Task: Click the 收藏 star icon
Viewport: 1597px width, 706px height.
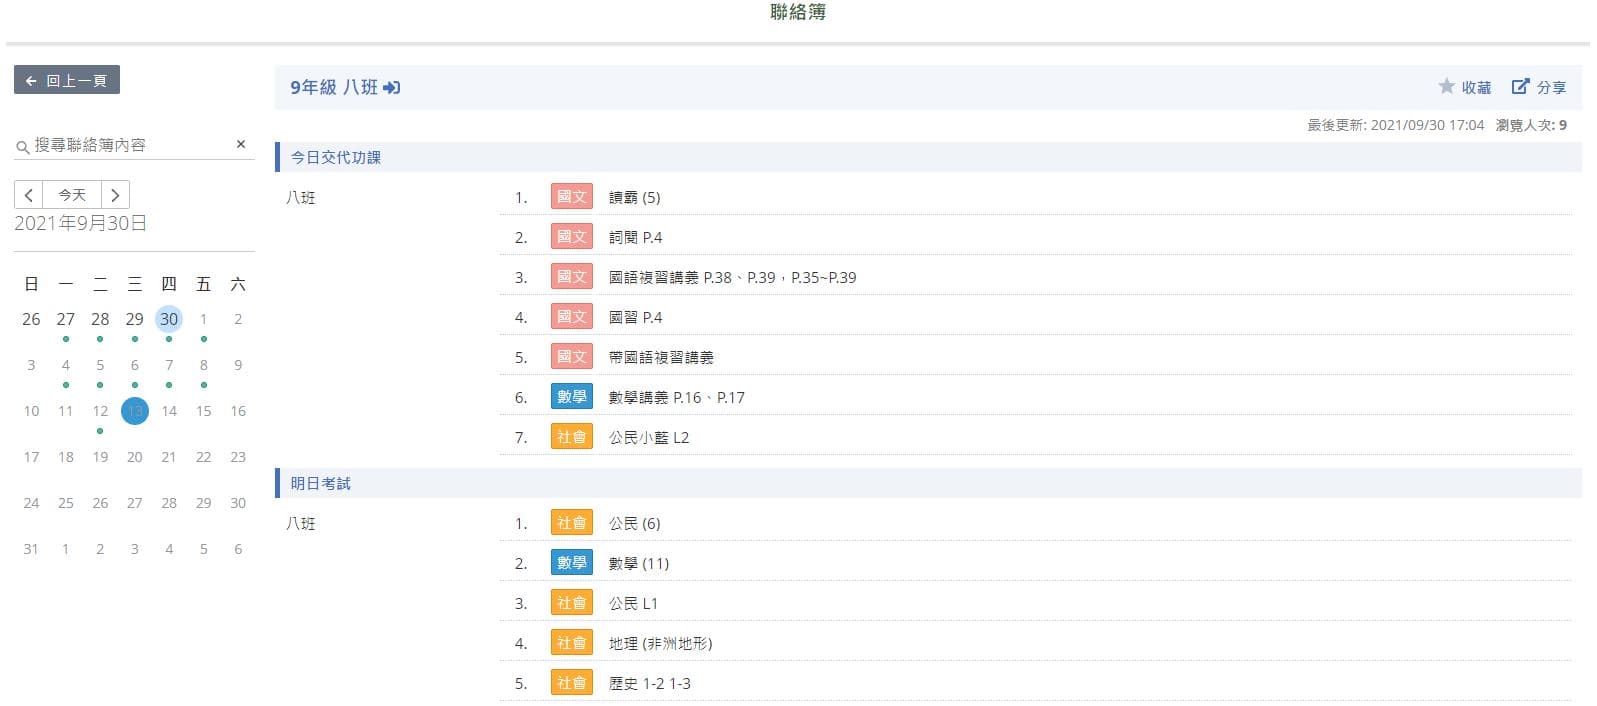Action: tap(1446, 87)
